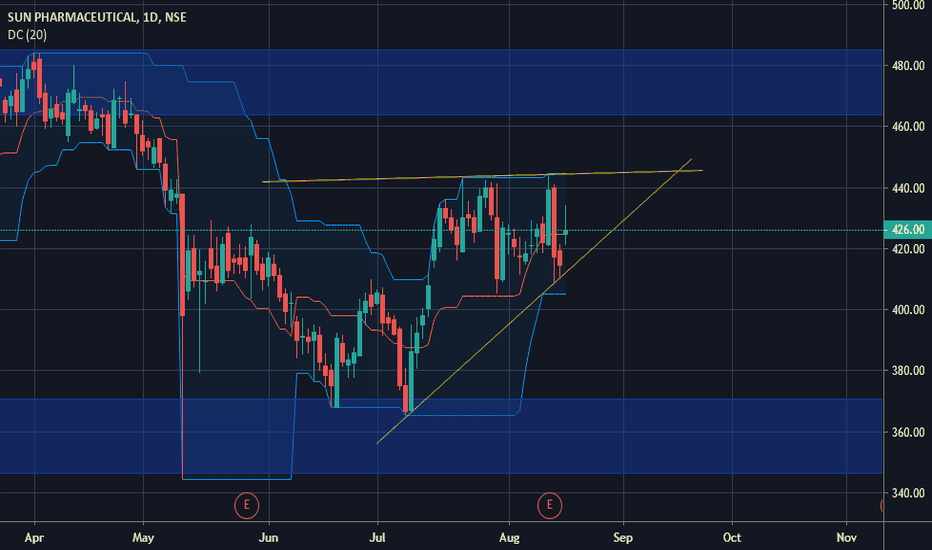
Task: Click the 380.00 price axis label
Action: [x=908, y=371]
